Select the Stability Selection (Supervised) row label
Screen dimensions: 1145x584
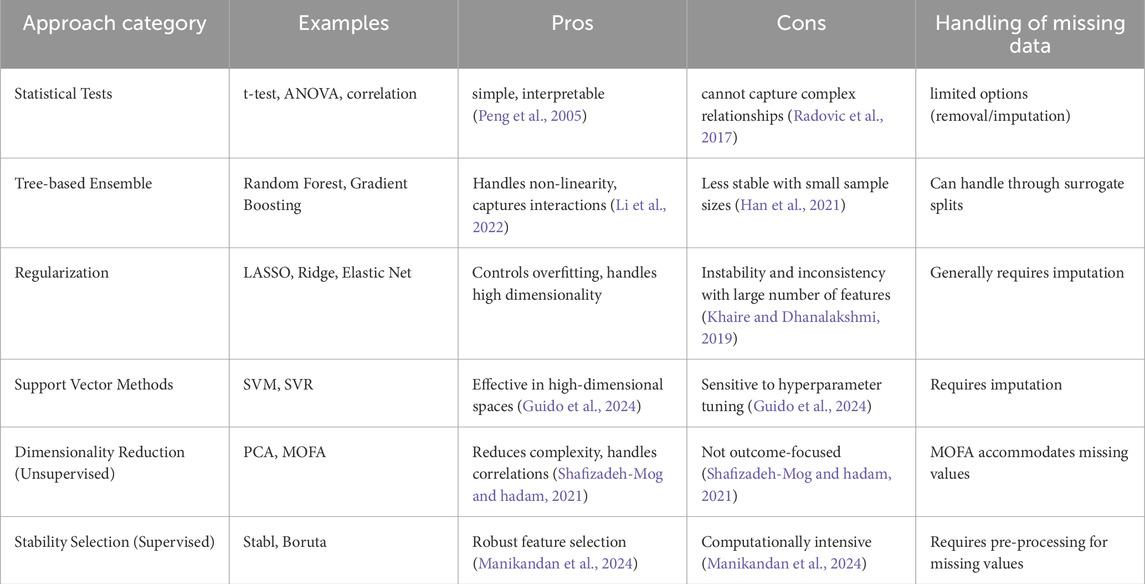115,542
